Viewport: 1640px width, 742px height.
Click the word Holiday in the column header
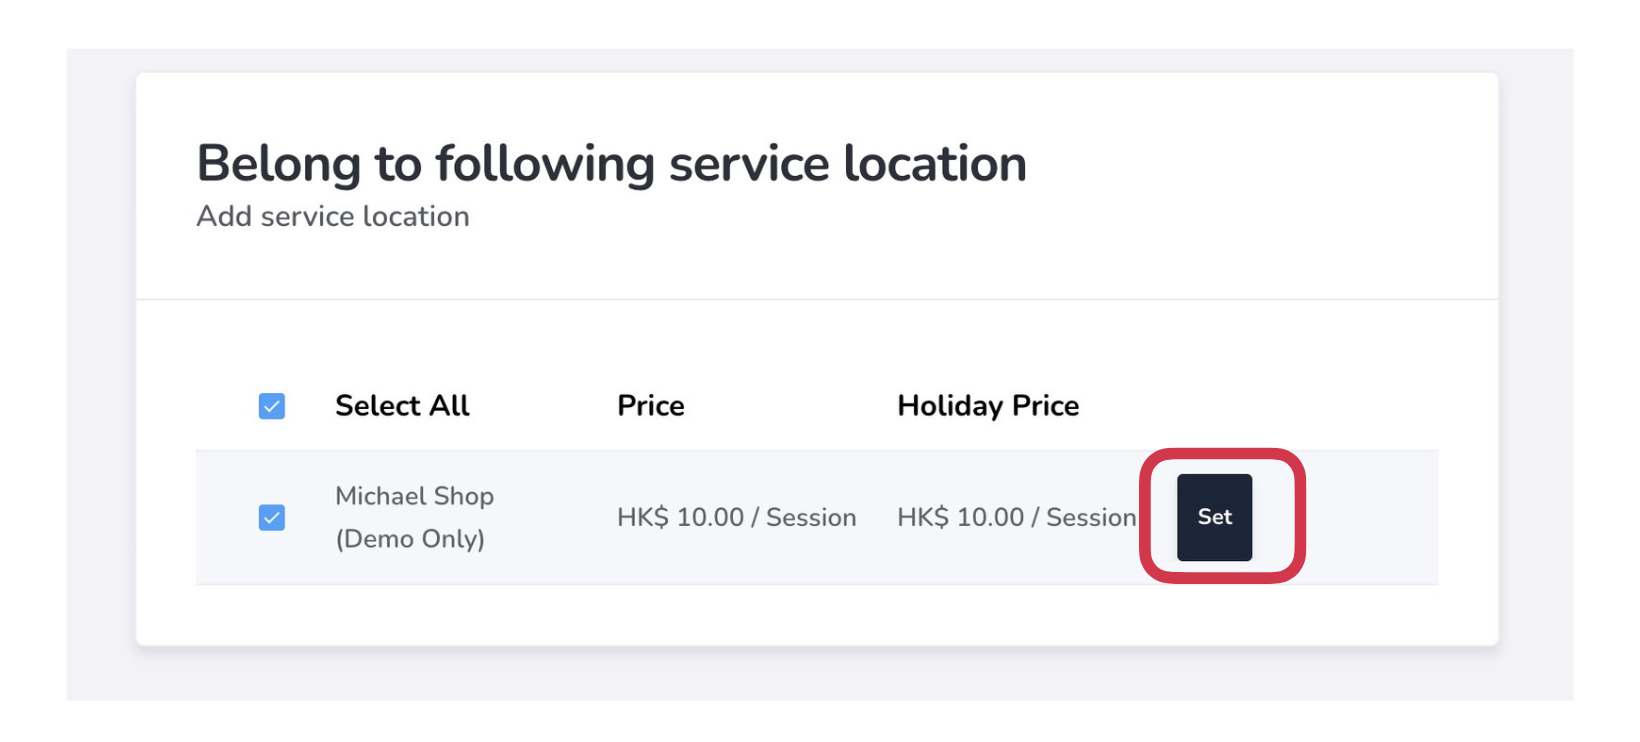[x=950, y=406]
